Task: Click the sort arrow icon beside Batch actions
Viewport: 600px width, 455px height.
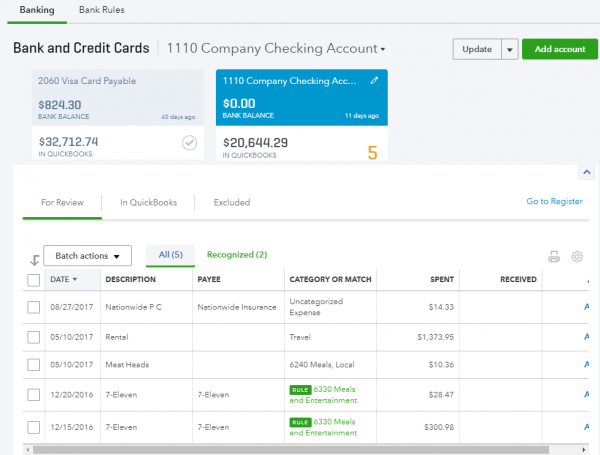Action: coord(35,260)
